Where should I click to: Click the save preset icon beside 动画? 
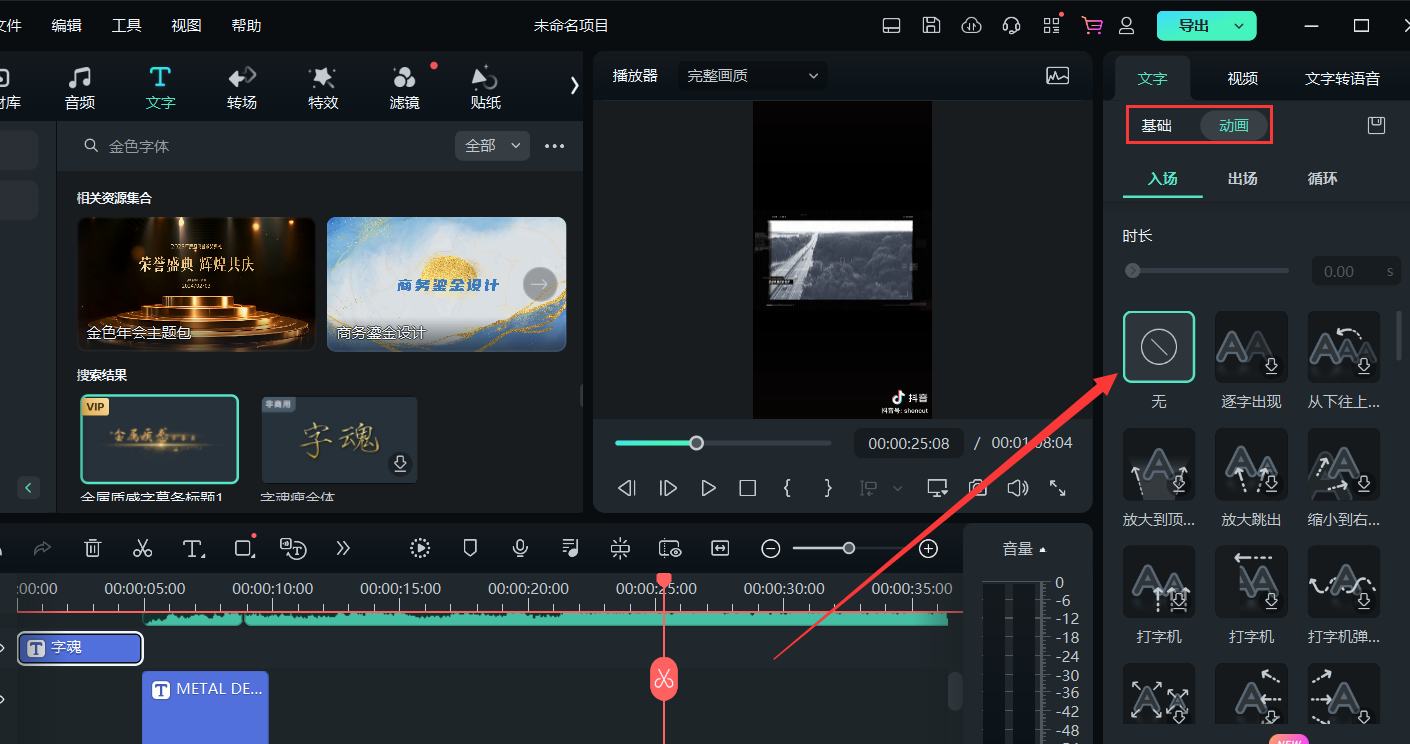(1376, 125)
